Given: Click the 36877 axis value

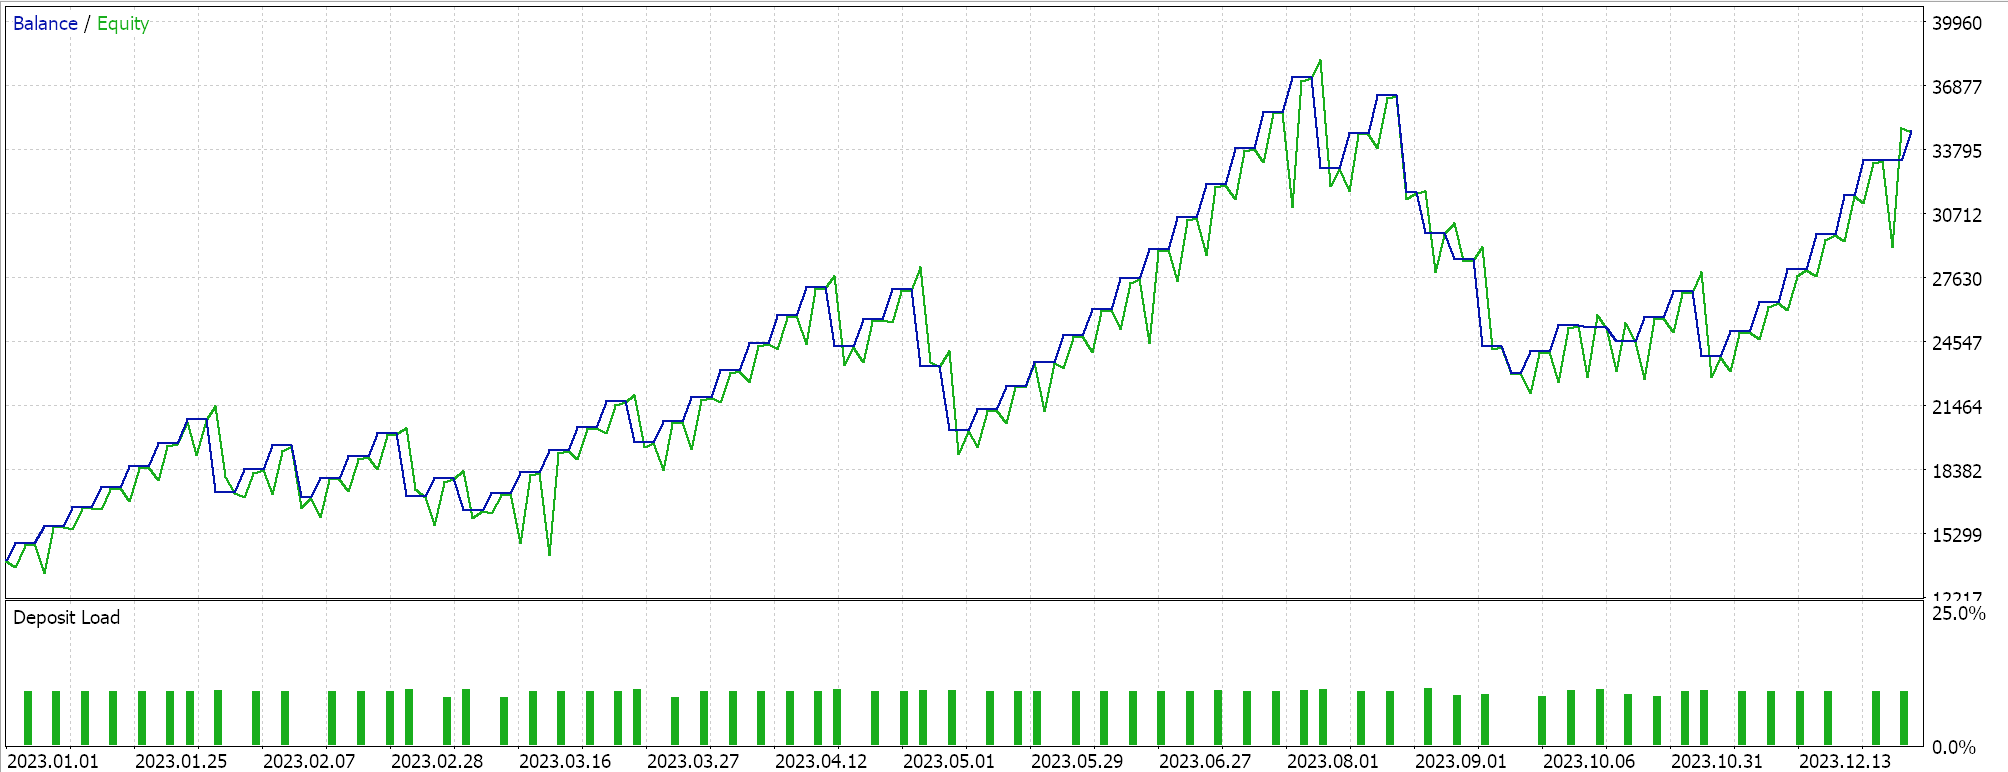Looking at the screenshot, I should click(1957, 87).
